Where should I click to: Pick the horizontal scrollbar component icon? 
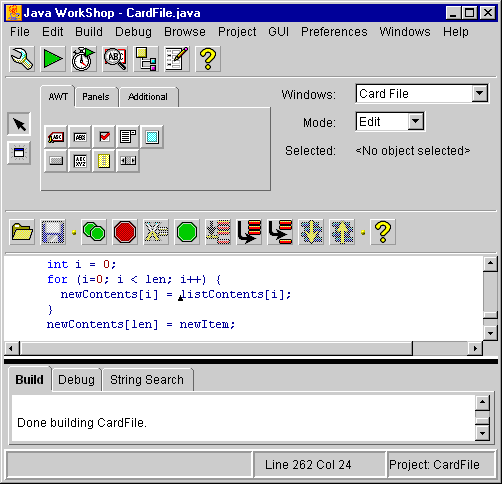128,161
